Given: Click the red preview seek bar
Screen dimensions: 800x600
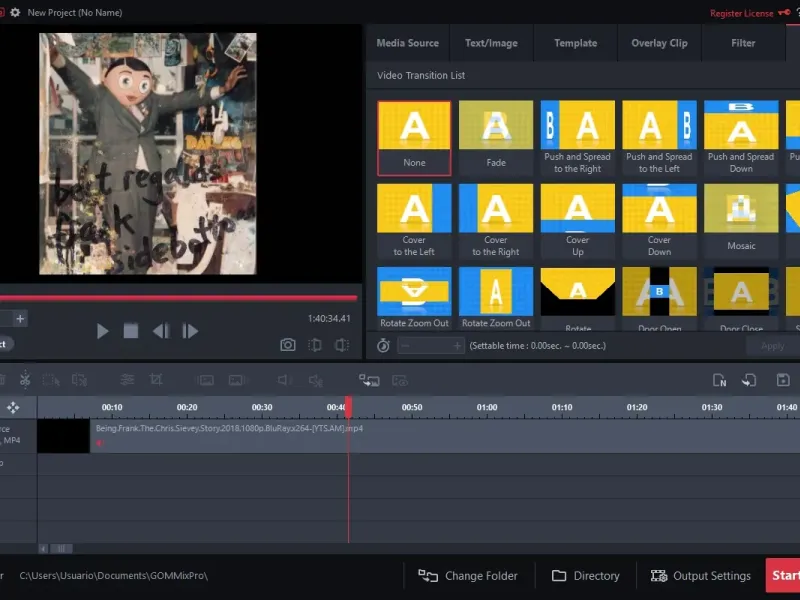Looking at the screenshot, I should [178, 298].
